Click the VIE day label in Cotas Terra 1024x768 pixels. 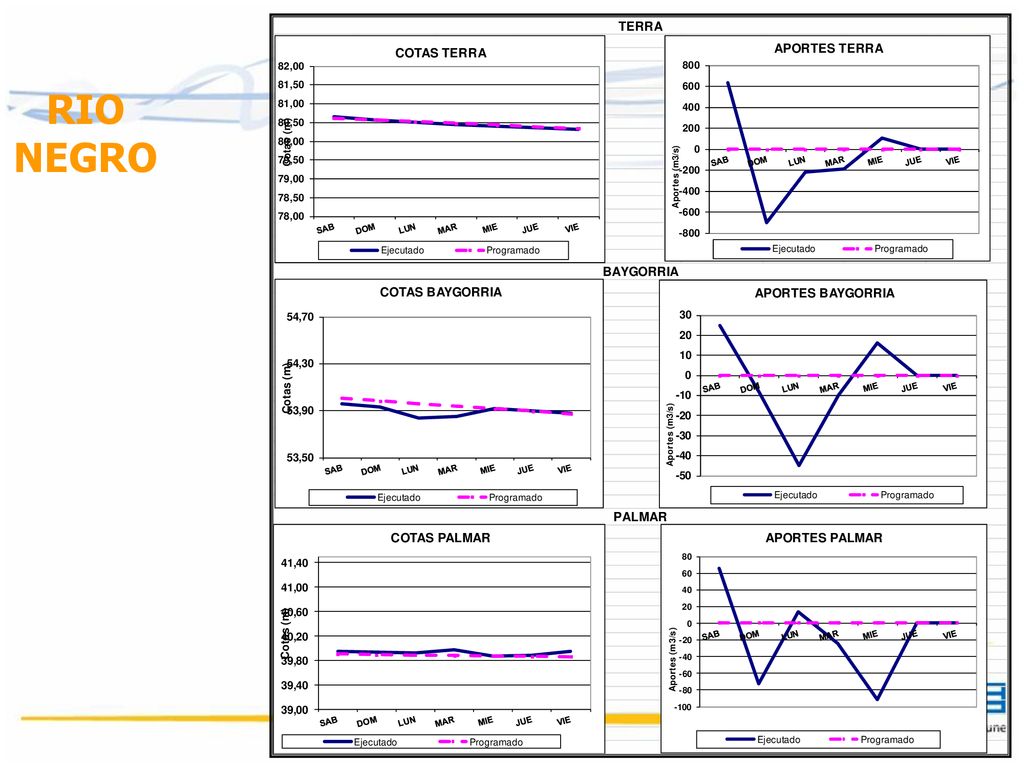(571, 228)
